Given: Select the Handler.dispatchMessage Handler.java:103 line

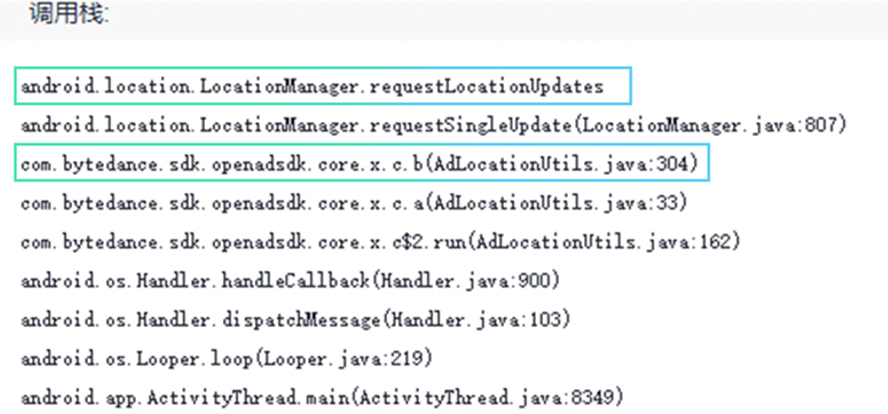Looking at the screenshot, I should click(x=296, y=320).
